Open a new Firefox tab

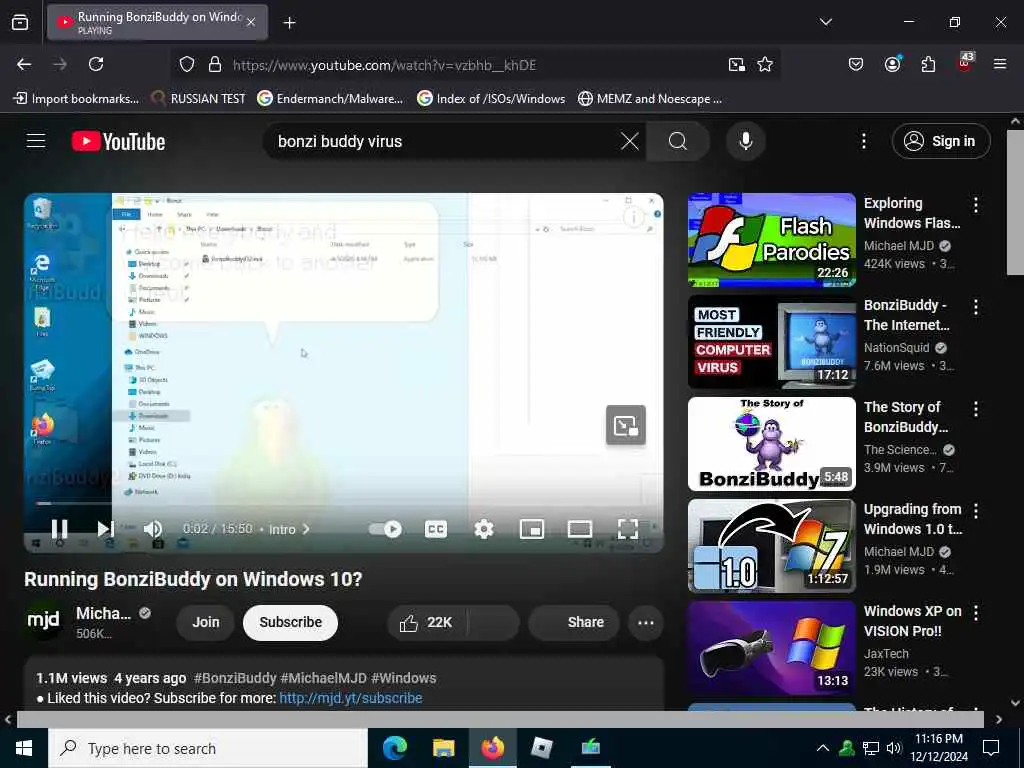tap(289, 23)
